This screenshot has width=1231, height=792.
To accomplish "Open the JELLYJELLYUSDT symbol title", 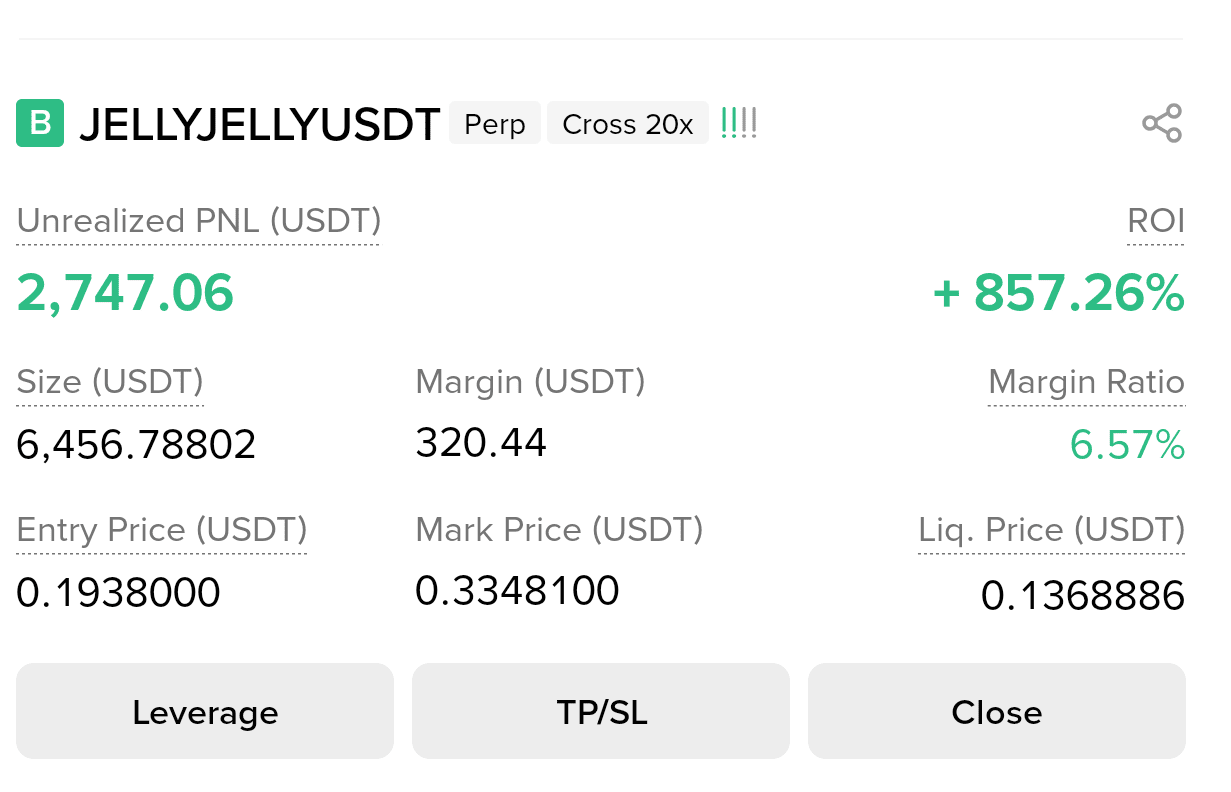I will pos(260,124).
